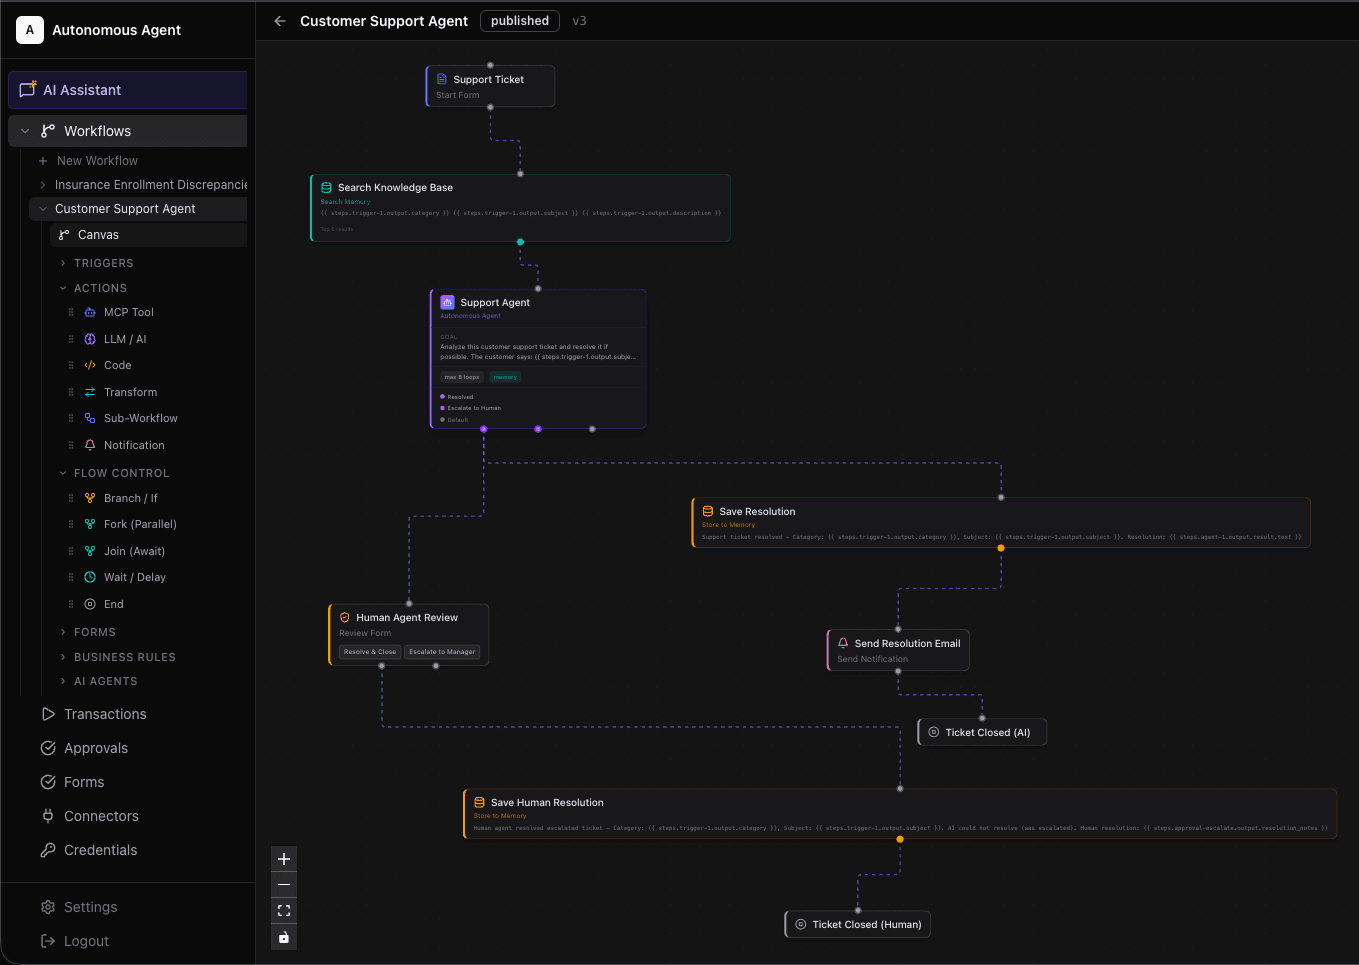Collapse the ACTIONS group
This screenshot has height=965, width=1359.
pos(63,288)
